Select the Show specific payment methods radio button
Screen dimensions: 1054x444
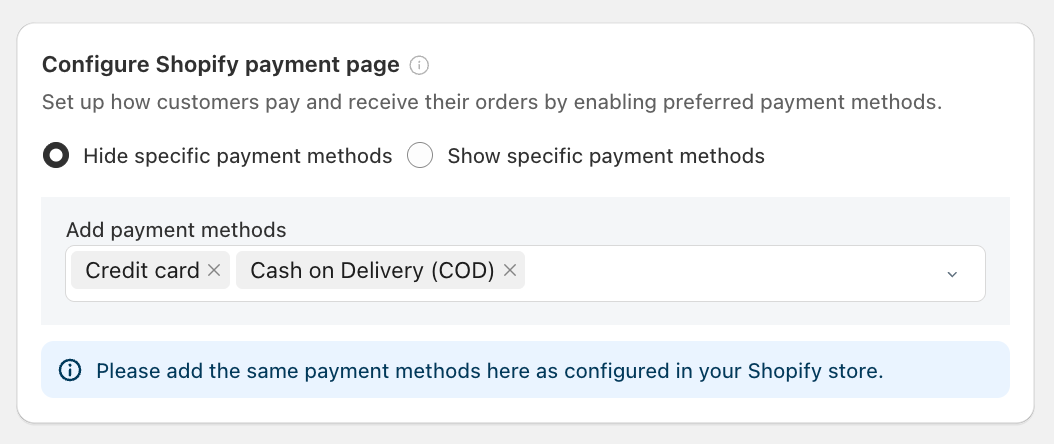point(420,156)
